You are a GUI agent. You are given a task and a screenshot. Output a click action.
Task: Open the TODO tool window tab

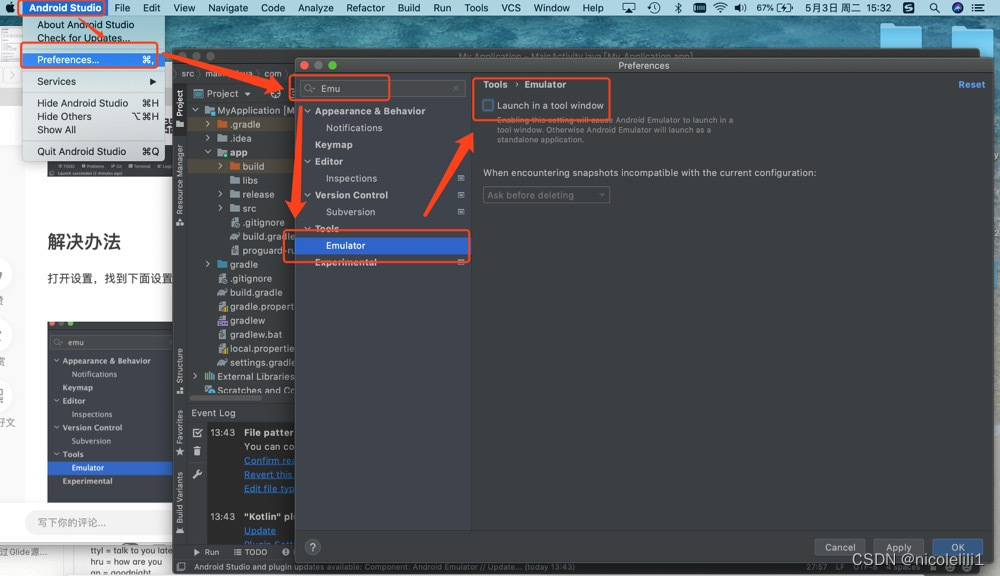tap(251, 552)
